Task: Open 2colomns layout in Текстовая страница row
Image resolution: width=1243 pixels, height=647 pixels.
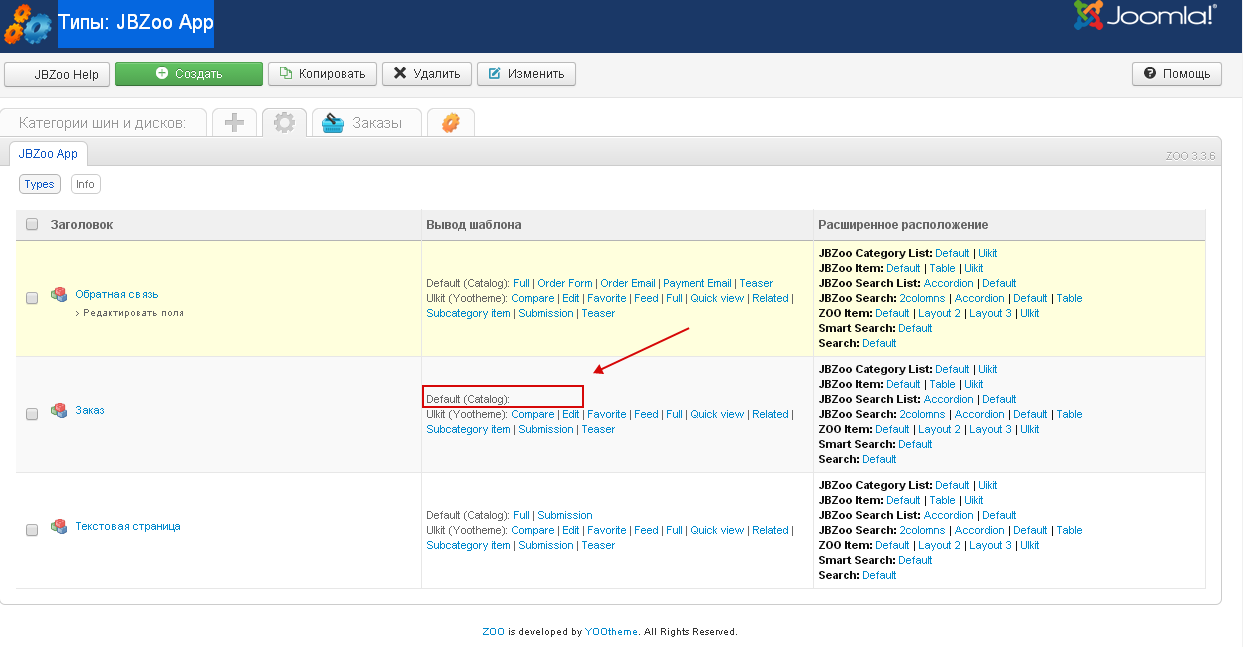Action: point(923,530)
